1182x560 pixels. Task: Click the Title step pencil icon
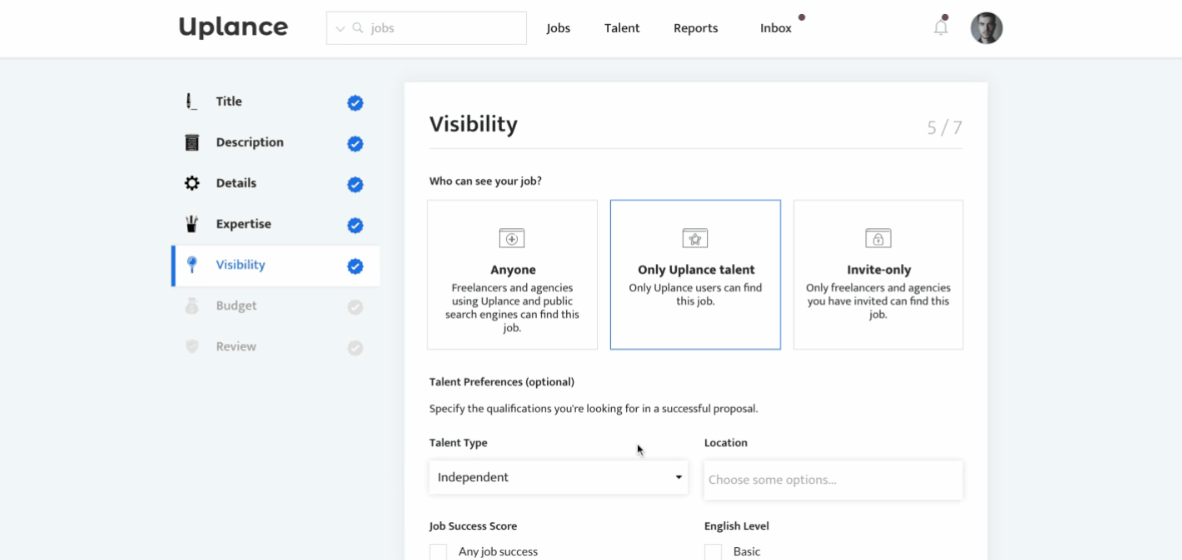191,102
